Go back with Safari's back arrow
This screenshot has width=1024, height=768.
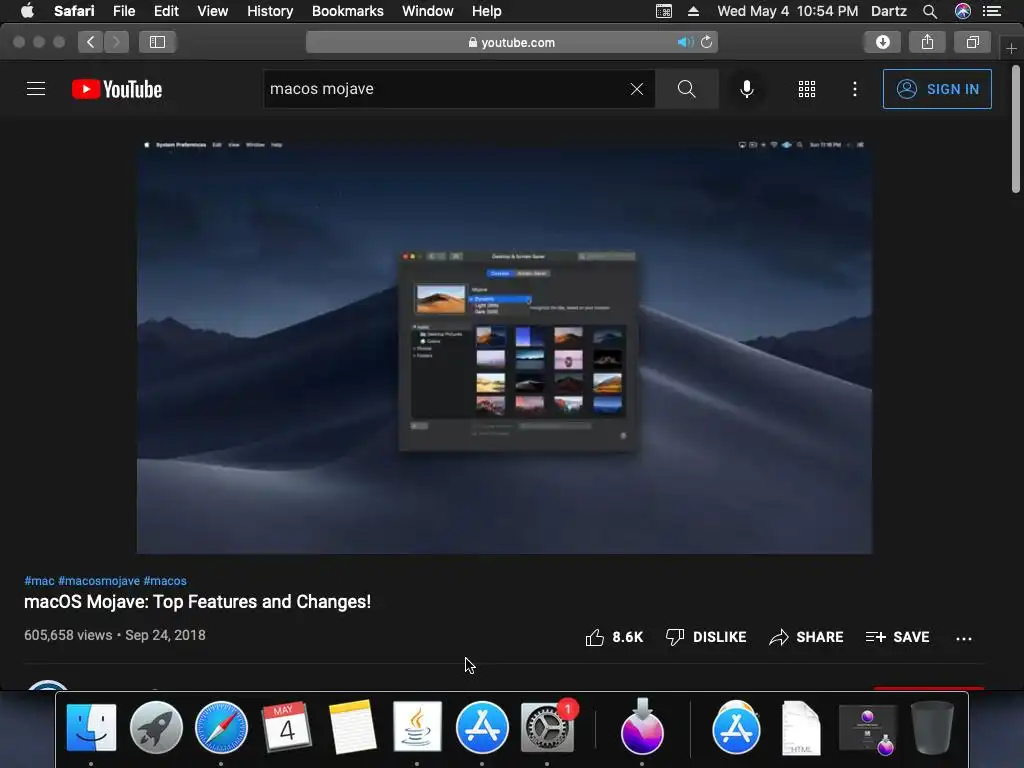click(x=90, y=42)
